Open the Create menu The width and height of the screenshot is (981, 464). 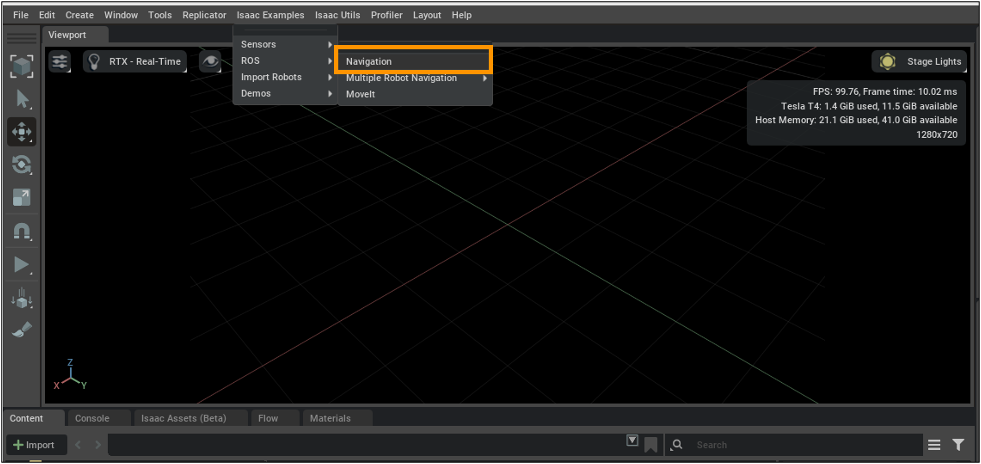coord(79,15)
